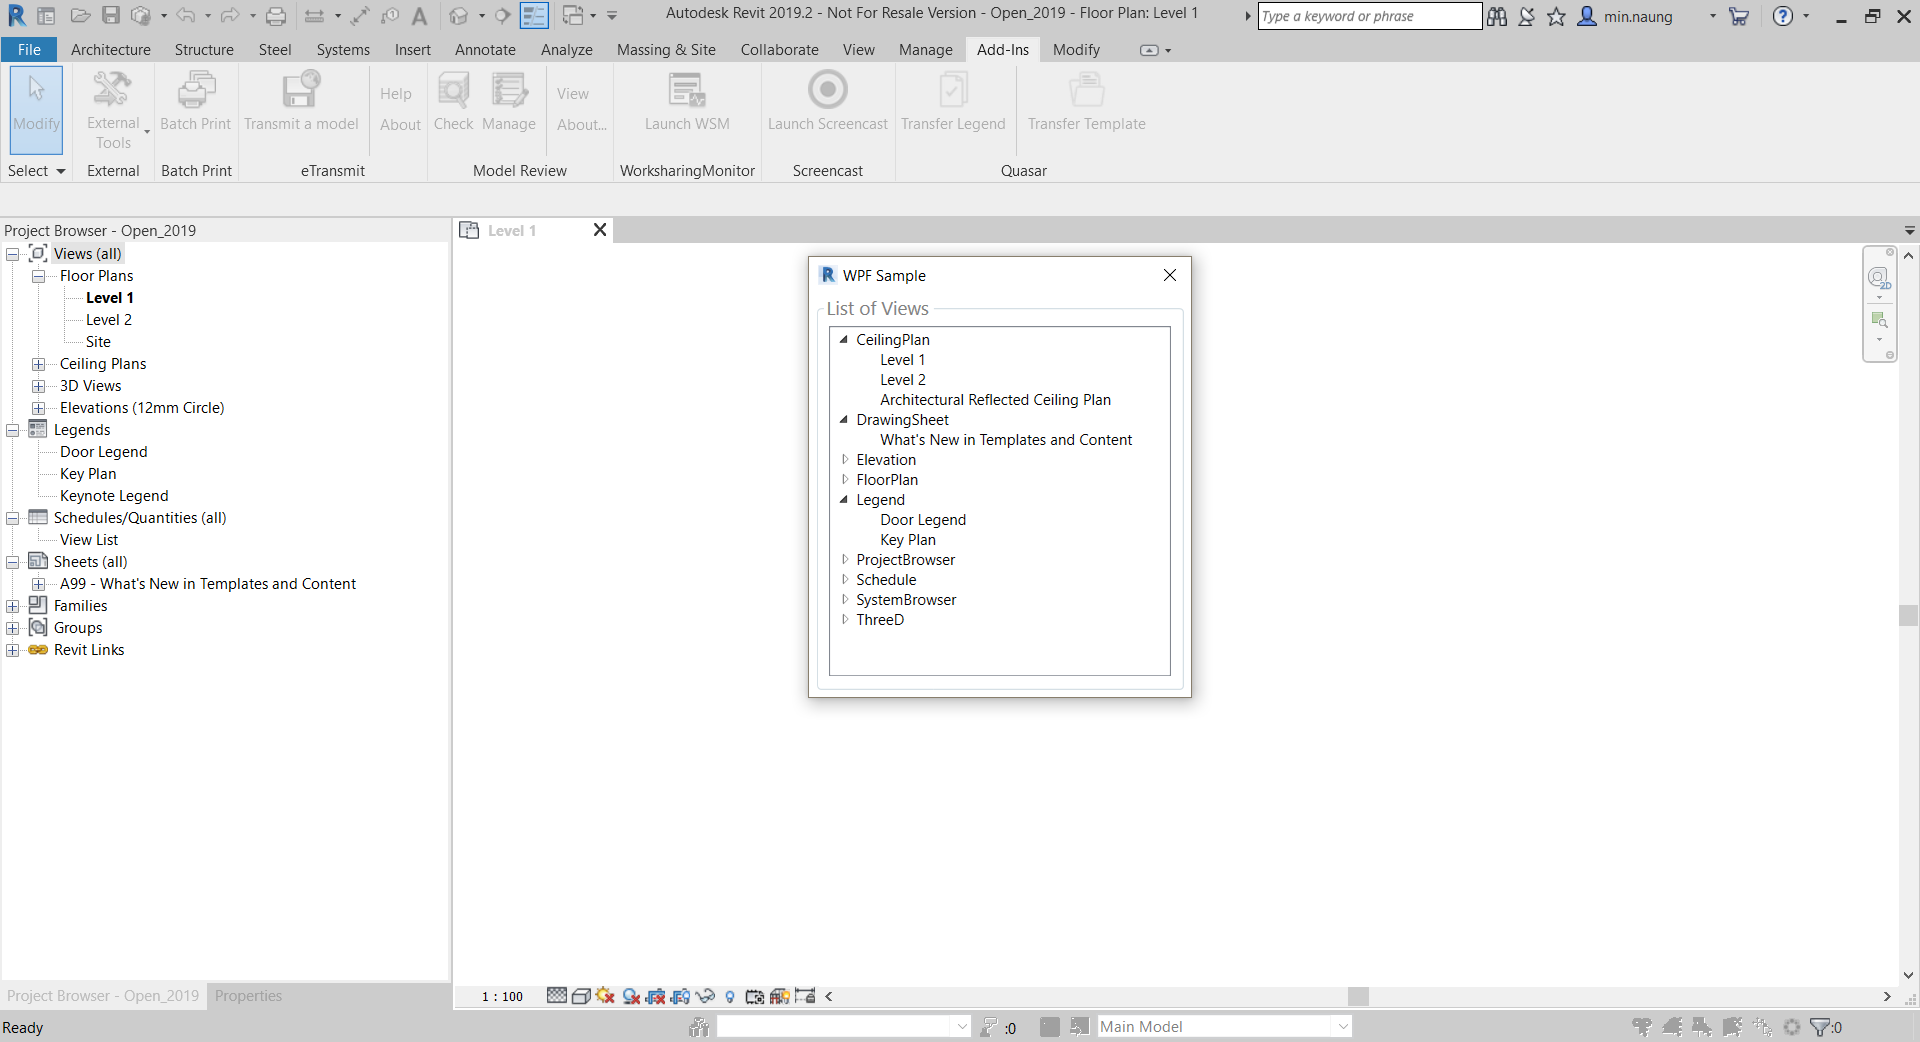Viewport: 1920px width, 1042px height.
Task: Toggle sun path off icon in view bar
Action: tap(605, 996)
